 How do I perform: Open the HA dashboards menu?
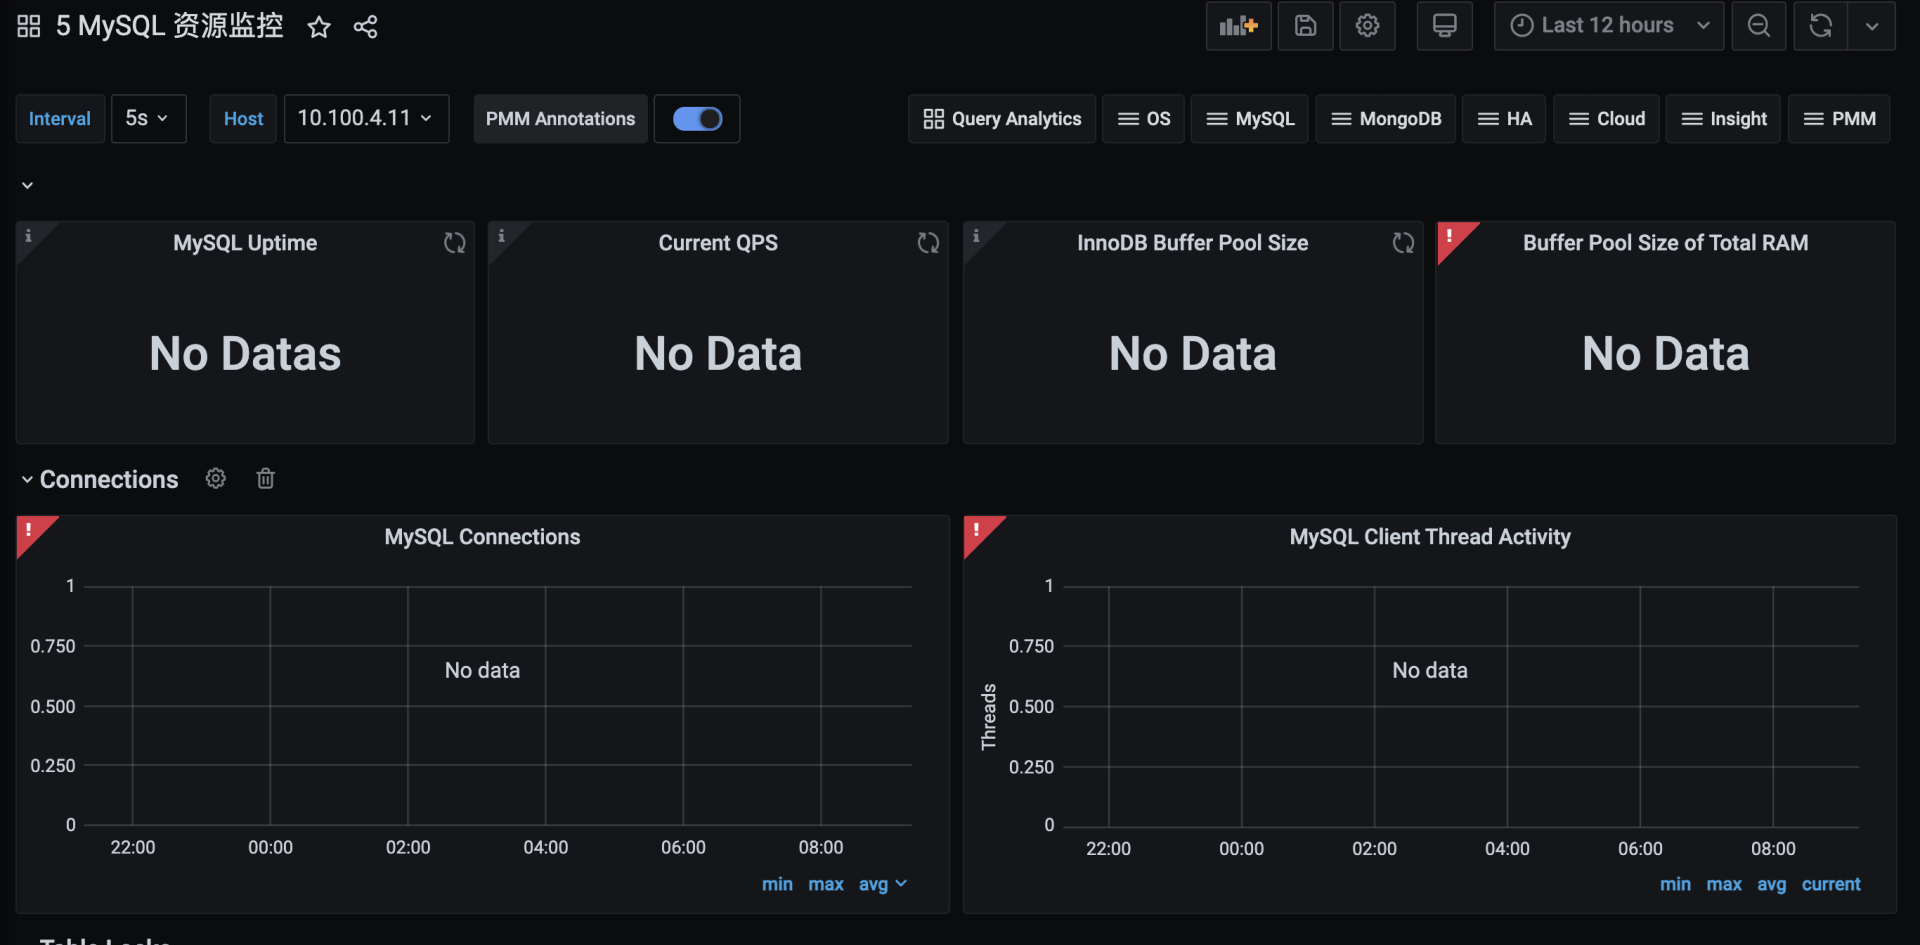click(x=1504, y=119)
